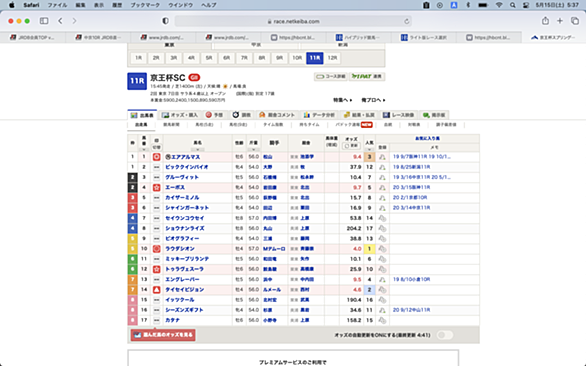This screenshot has height=366, width=586.
Task: Click favorite register icon in イッツクール row
Action: coord(382,300)
